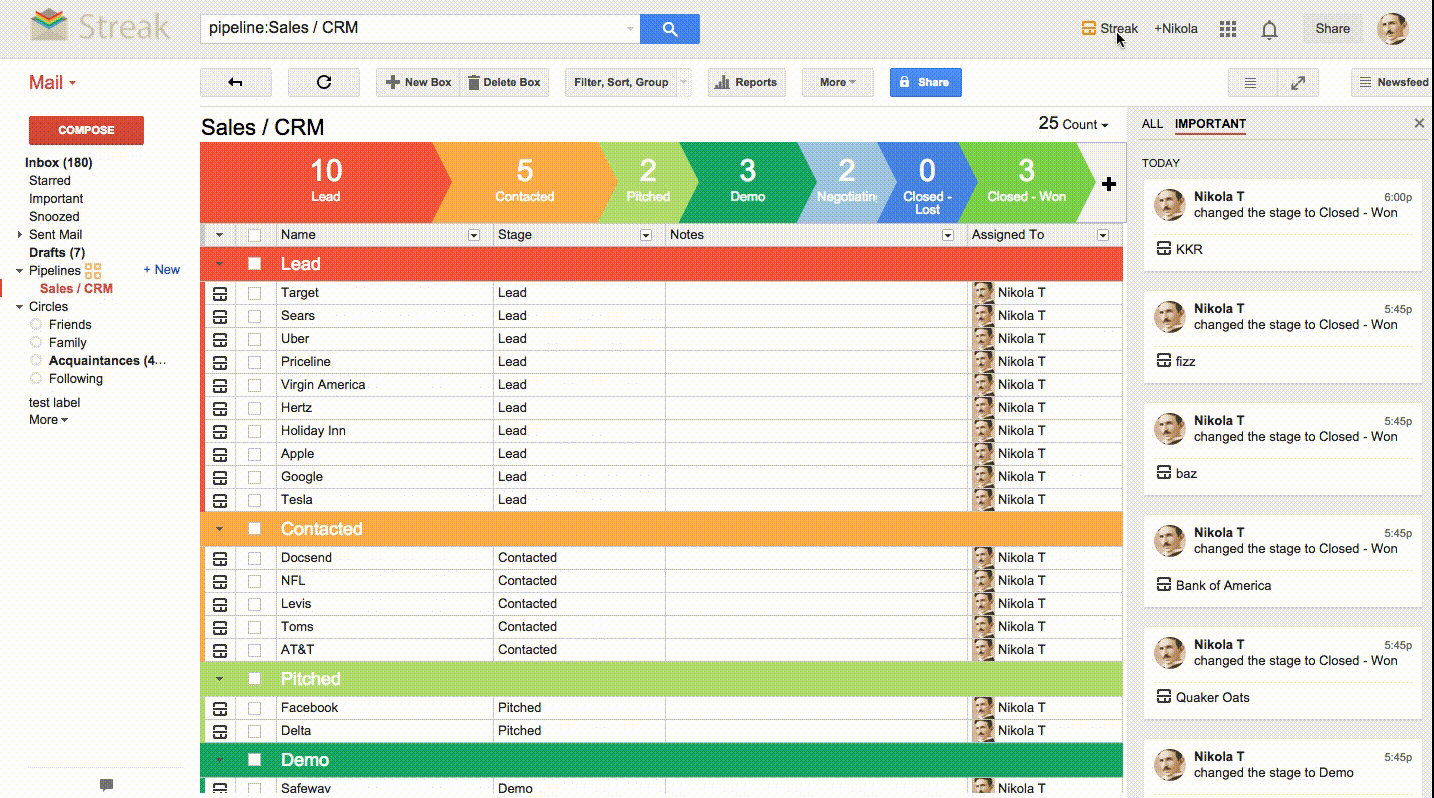Toggle the select-all checkbox in table header
The height and width of the screenshot is (798, 1434).
coord(254,235)
